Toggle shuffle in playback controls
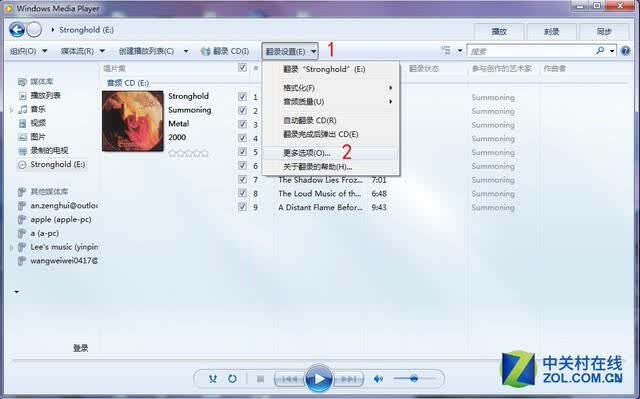 click(213, 379)
